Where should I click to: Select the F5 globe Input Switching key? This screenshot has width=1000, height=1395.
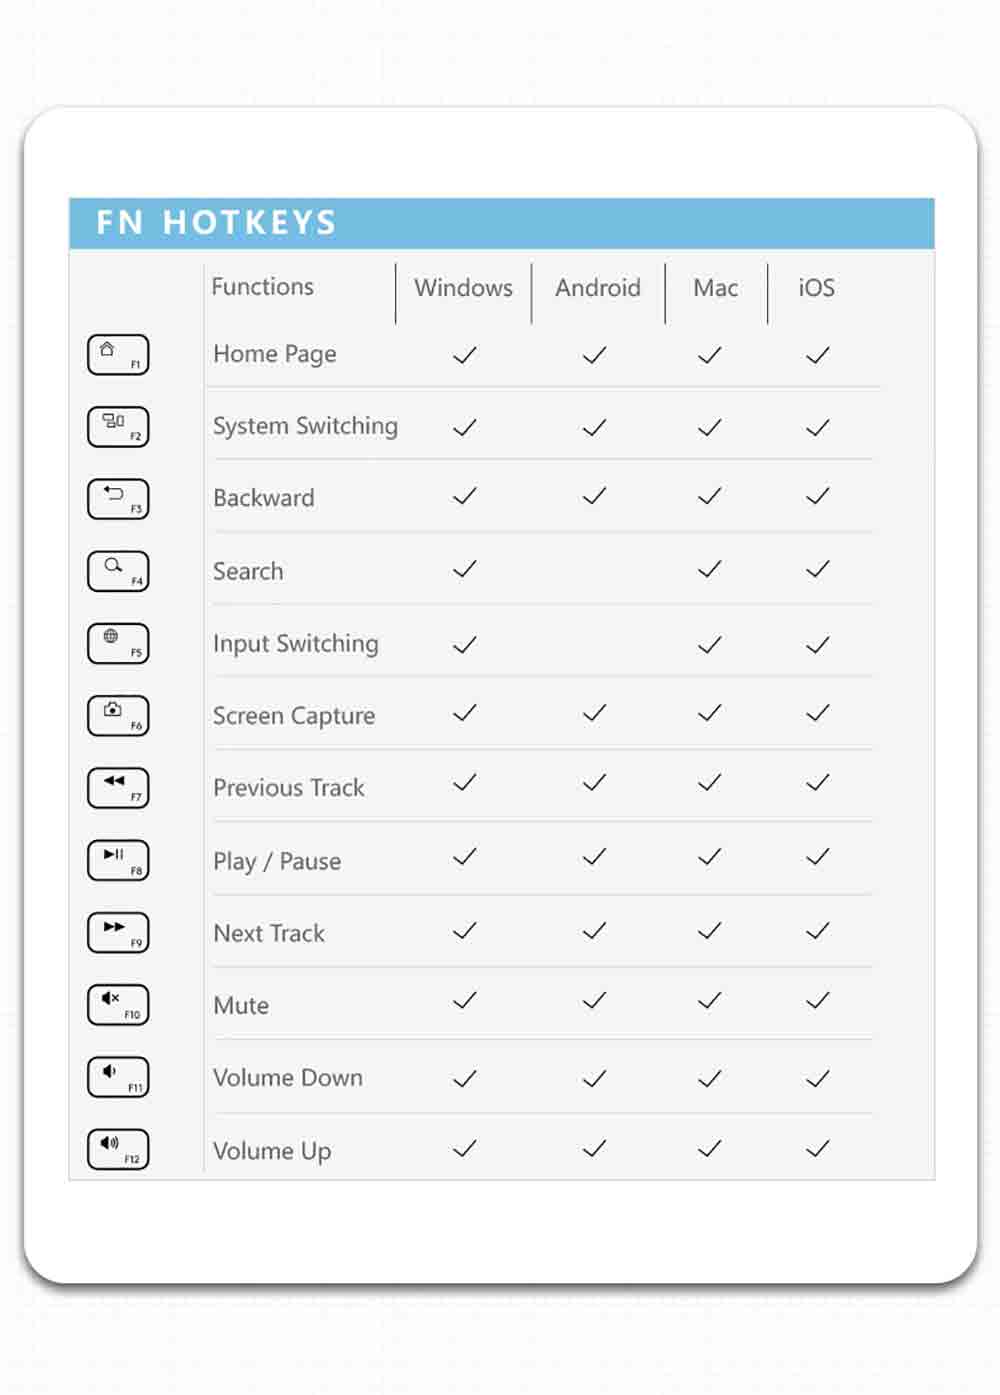tap(118, 643)
